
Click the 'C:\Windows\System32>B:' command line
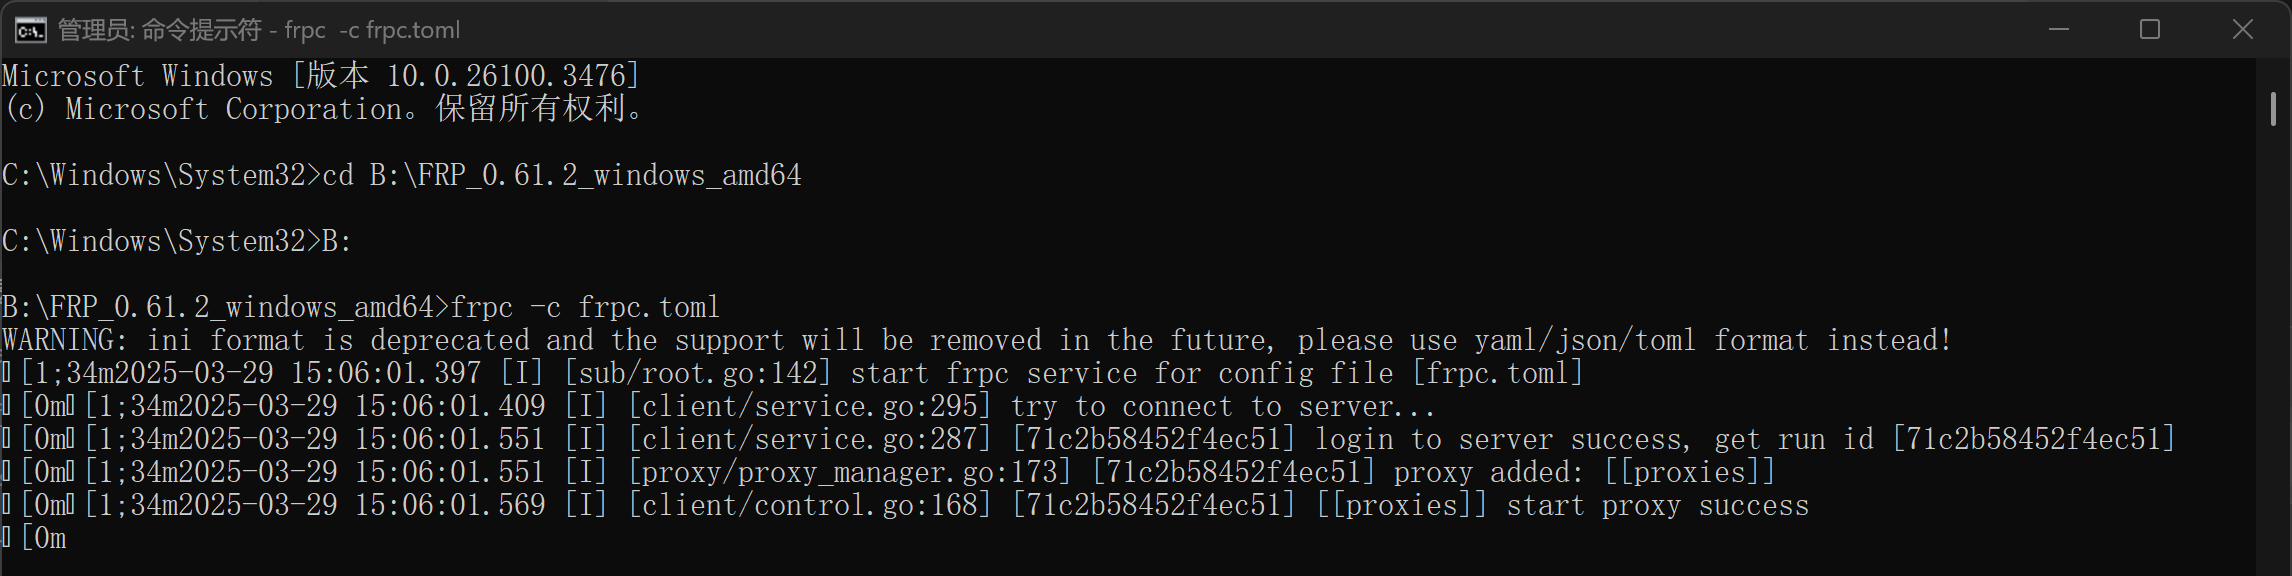click(177, 241)
